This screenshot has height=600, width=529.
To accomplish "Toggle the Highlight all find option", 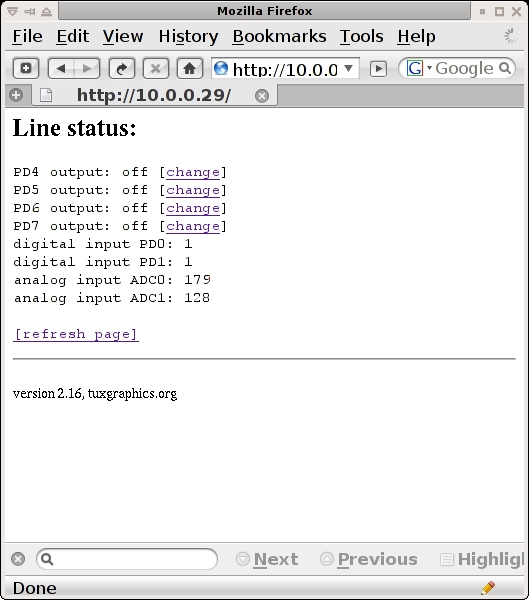I will coord(482,559).
